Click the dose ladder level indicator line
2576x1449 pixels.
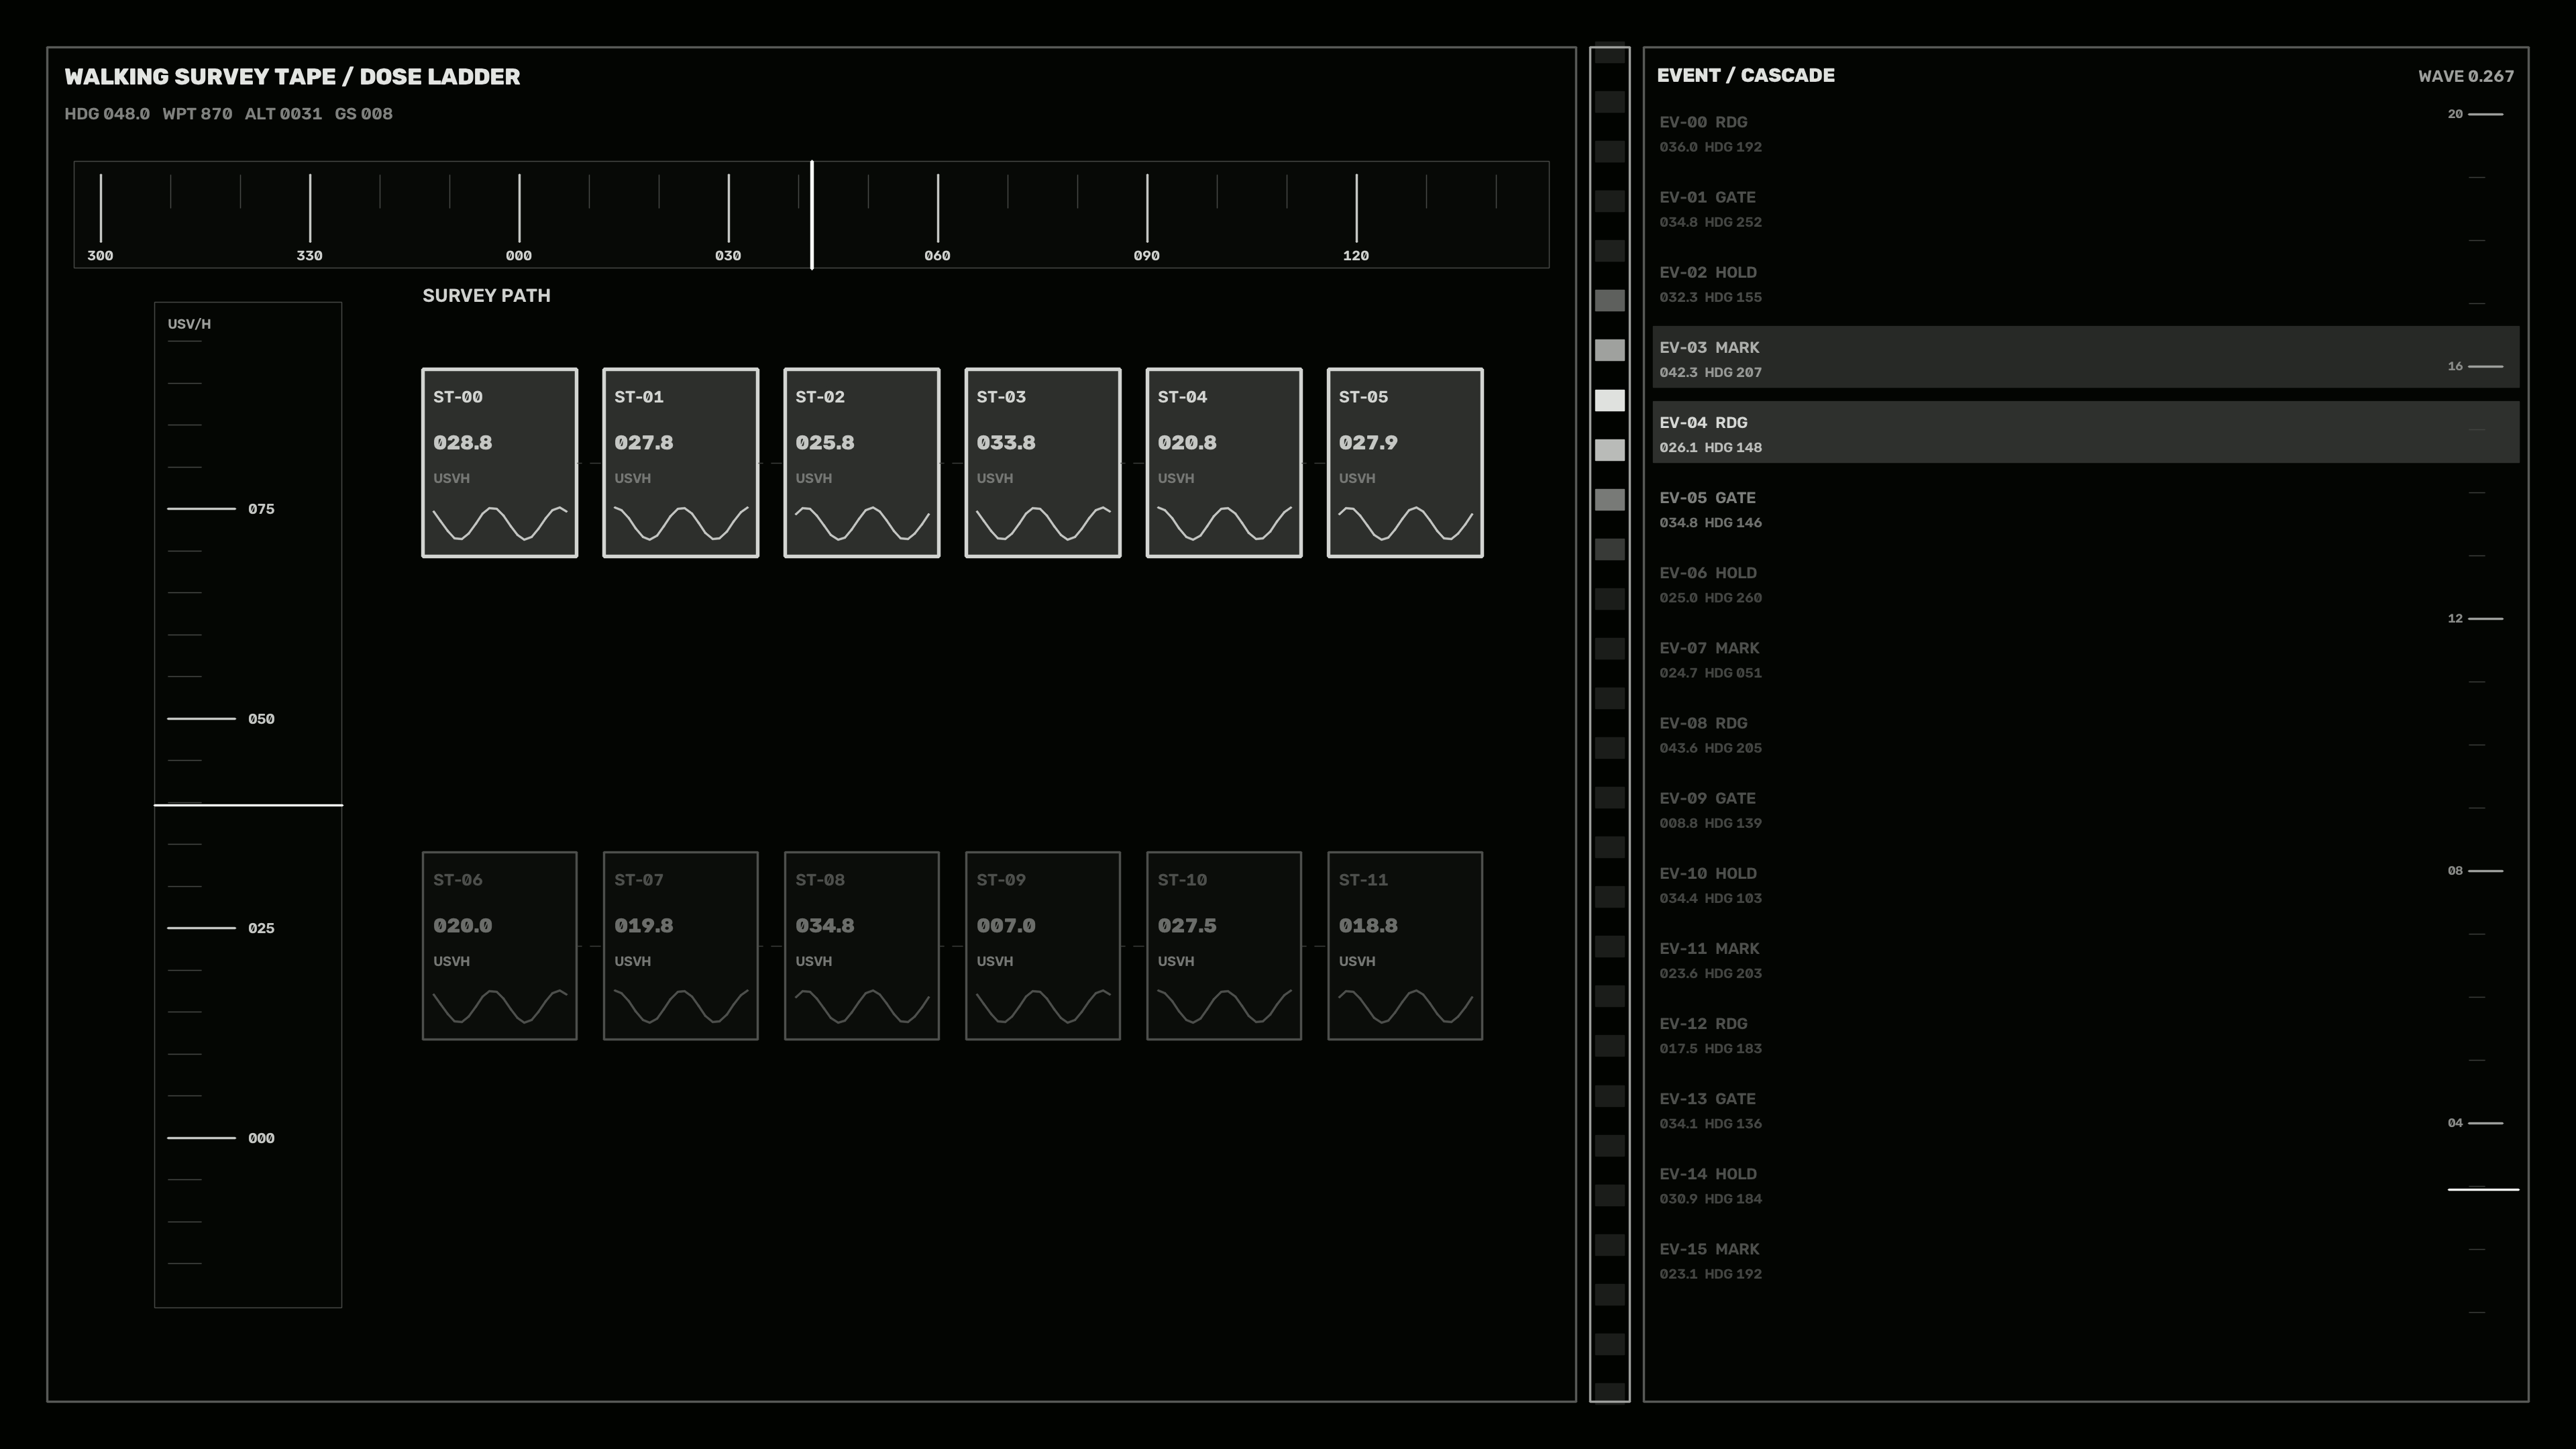tap(248, 804)
